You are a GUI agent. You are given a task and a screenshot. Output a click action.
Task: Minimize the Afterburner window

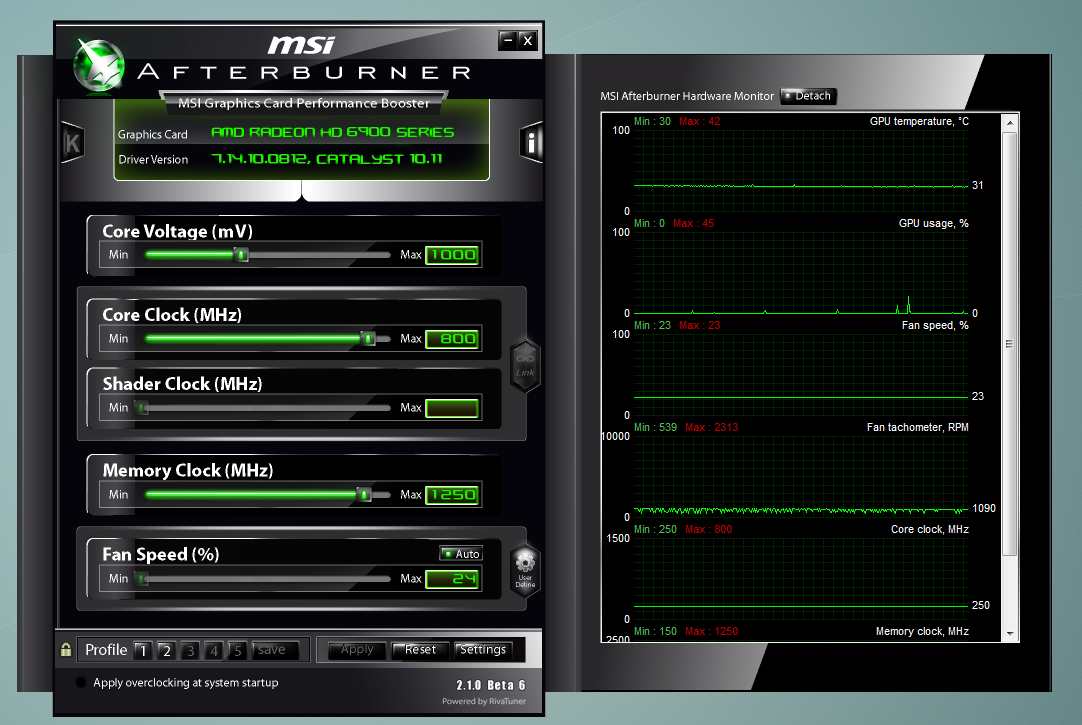pos(508,41)
